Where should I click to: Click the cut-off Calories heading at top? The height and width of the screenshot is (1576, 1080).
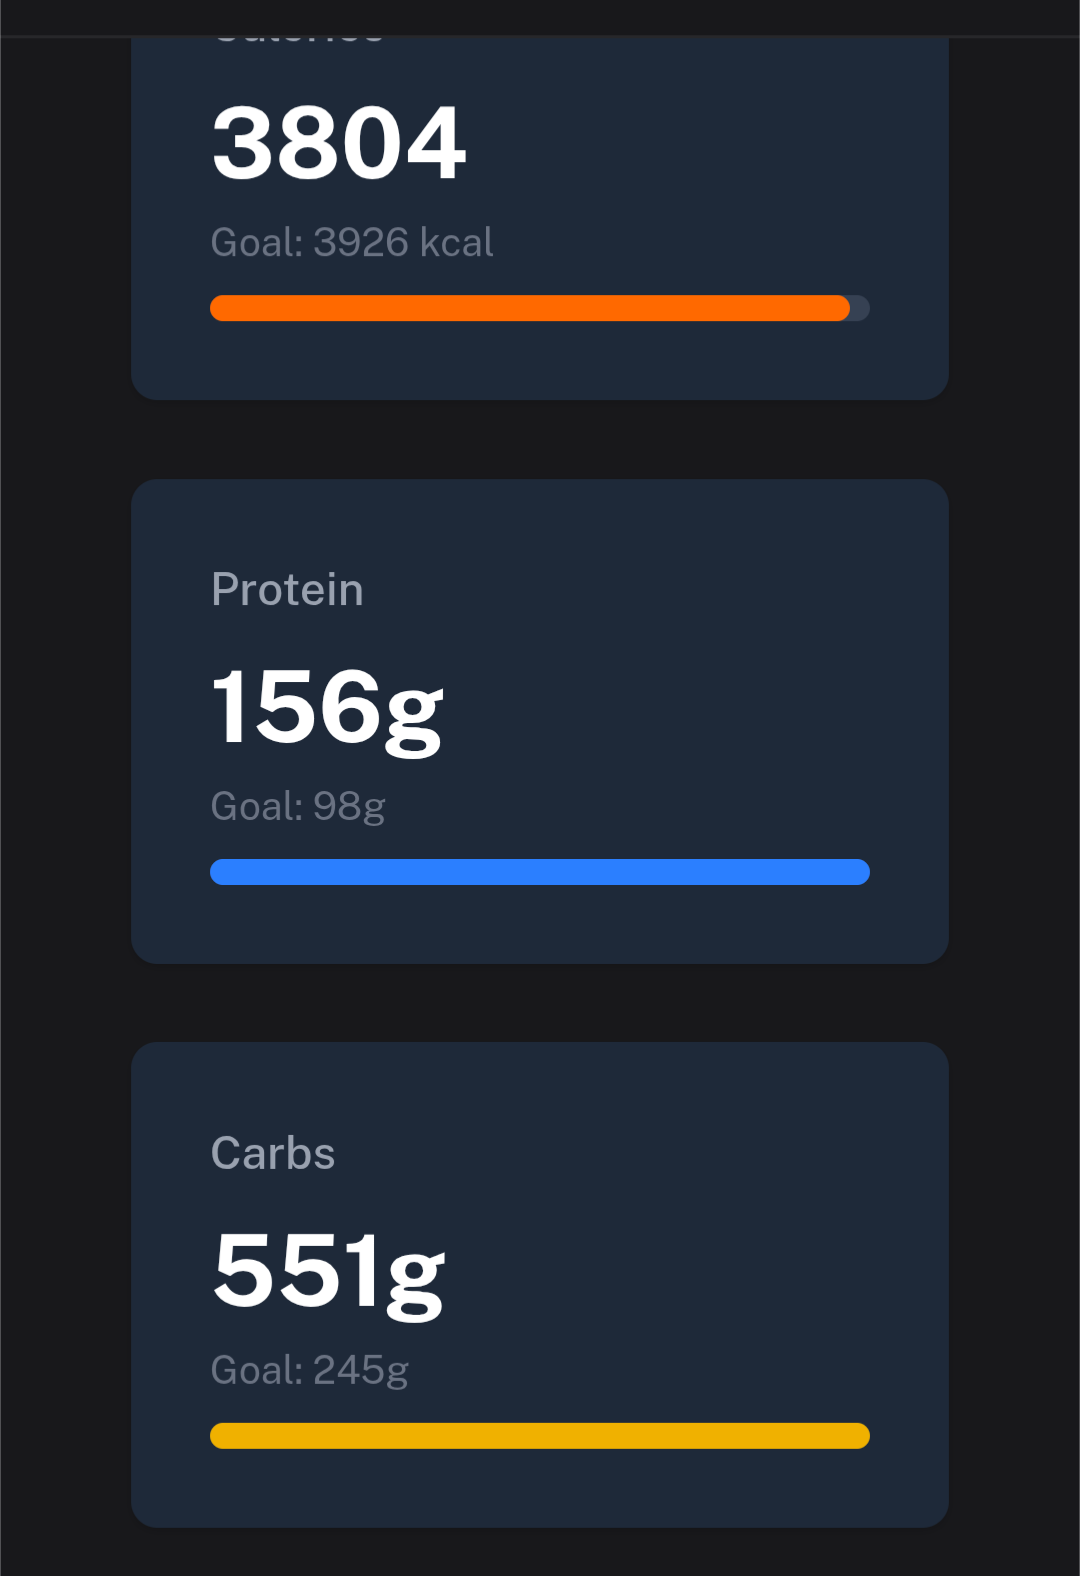coord(298,40)
